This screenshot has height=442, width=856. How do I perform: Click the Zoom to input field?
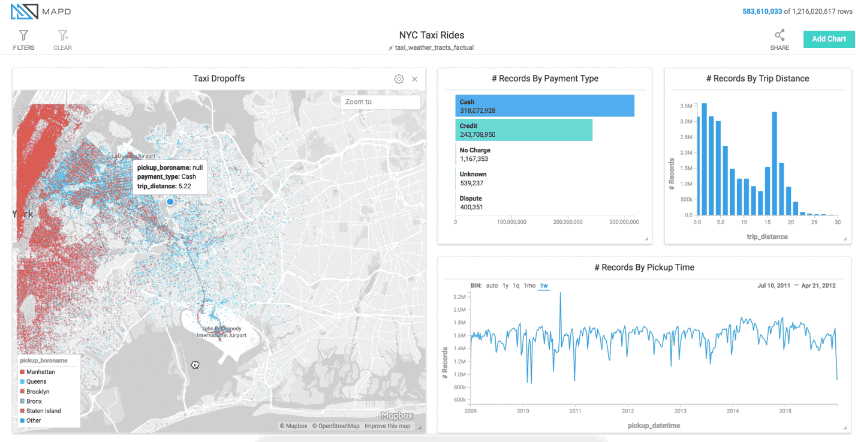click(x=381, y=102)
